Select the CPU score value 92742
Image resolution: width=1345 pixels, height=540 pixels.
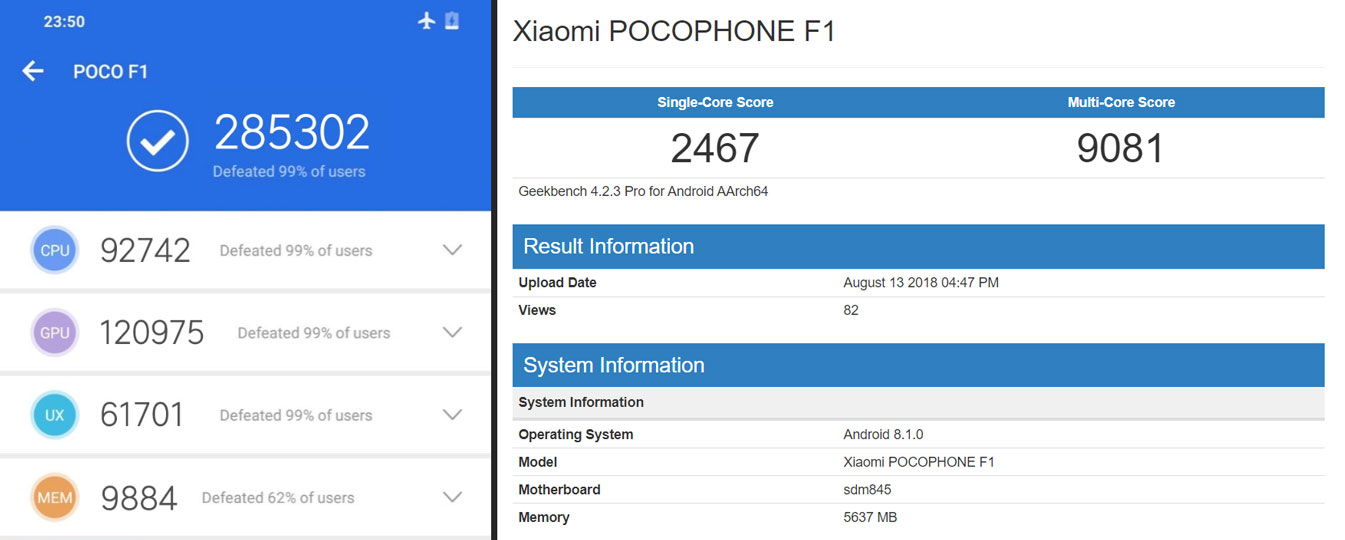pyautogui.click(x=145, y=250)
